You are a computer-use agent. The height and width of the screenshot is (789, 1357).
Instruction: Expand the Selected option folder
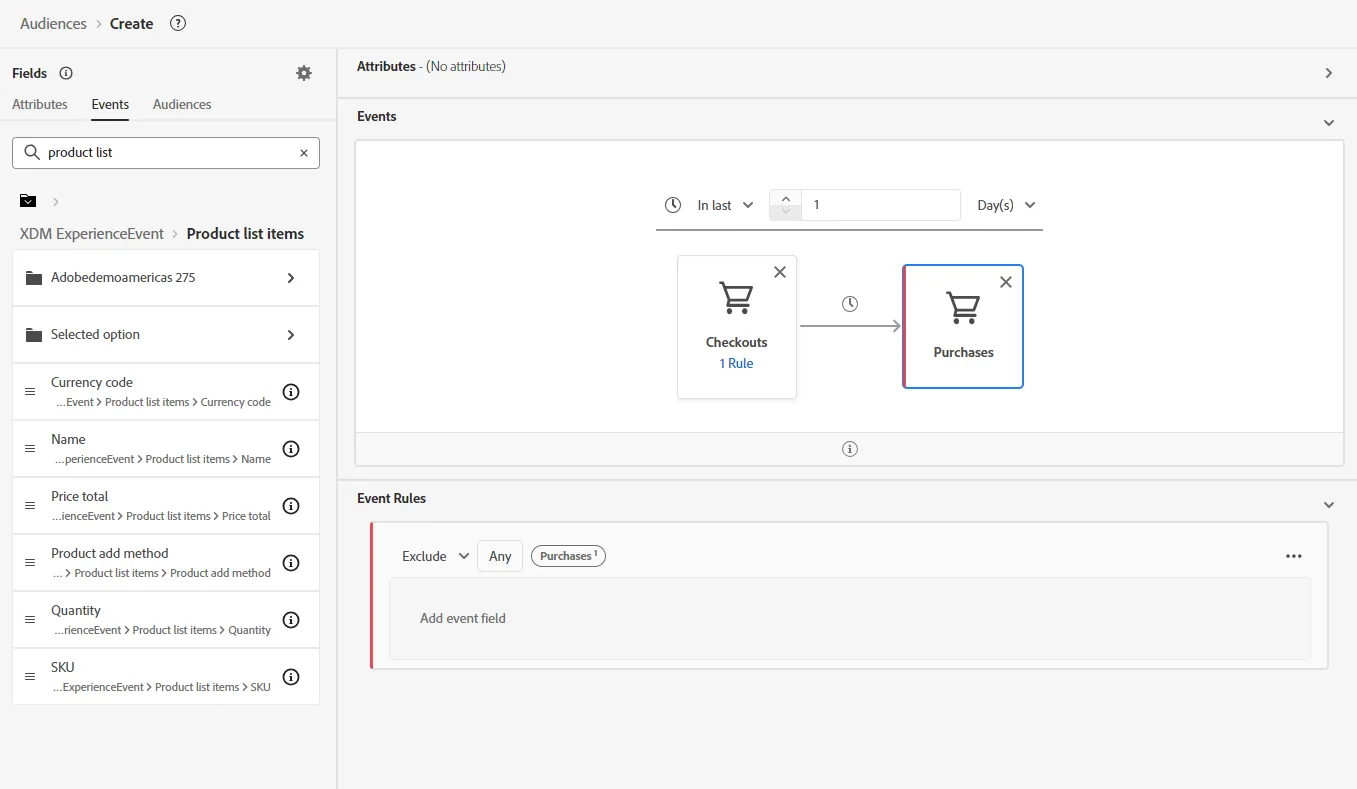(166, 335)
